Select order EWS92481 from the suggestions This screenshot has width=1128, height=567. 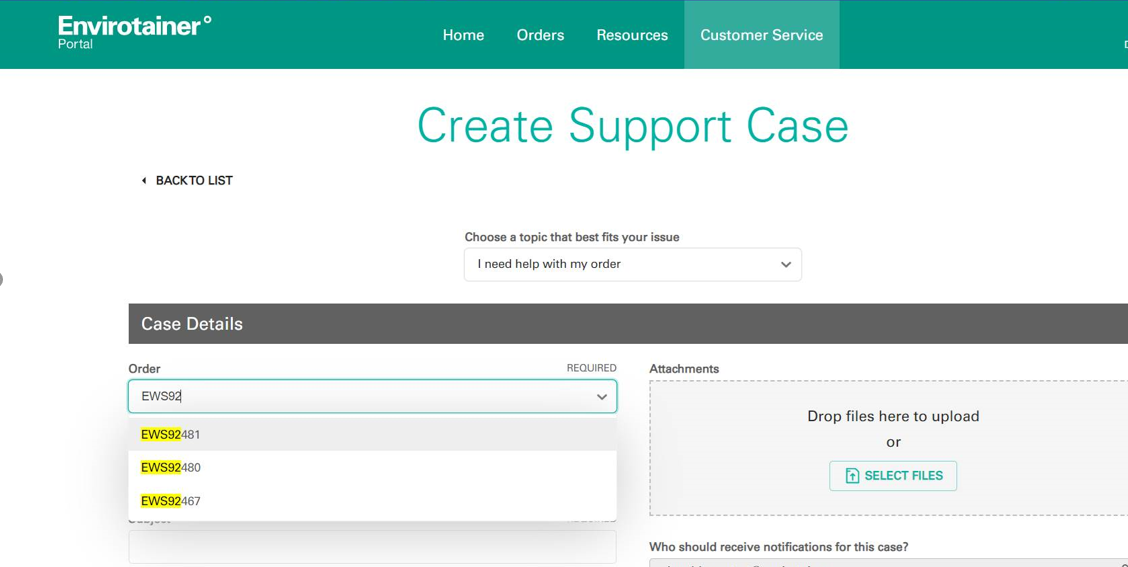(373, 435)
